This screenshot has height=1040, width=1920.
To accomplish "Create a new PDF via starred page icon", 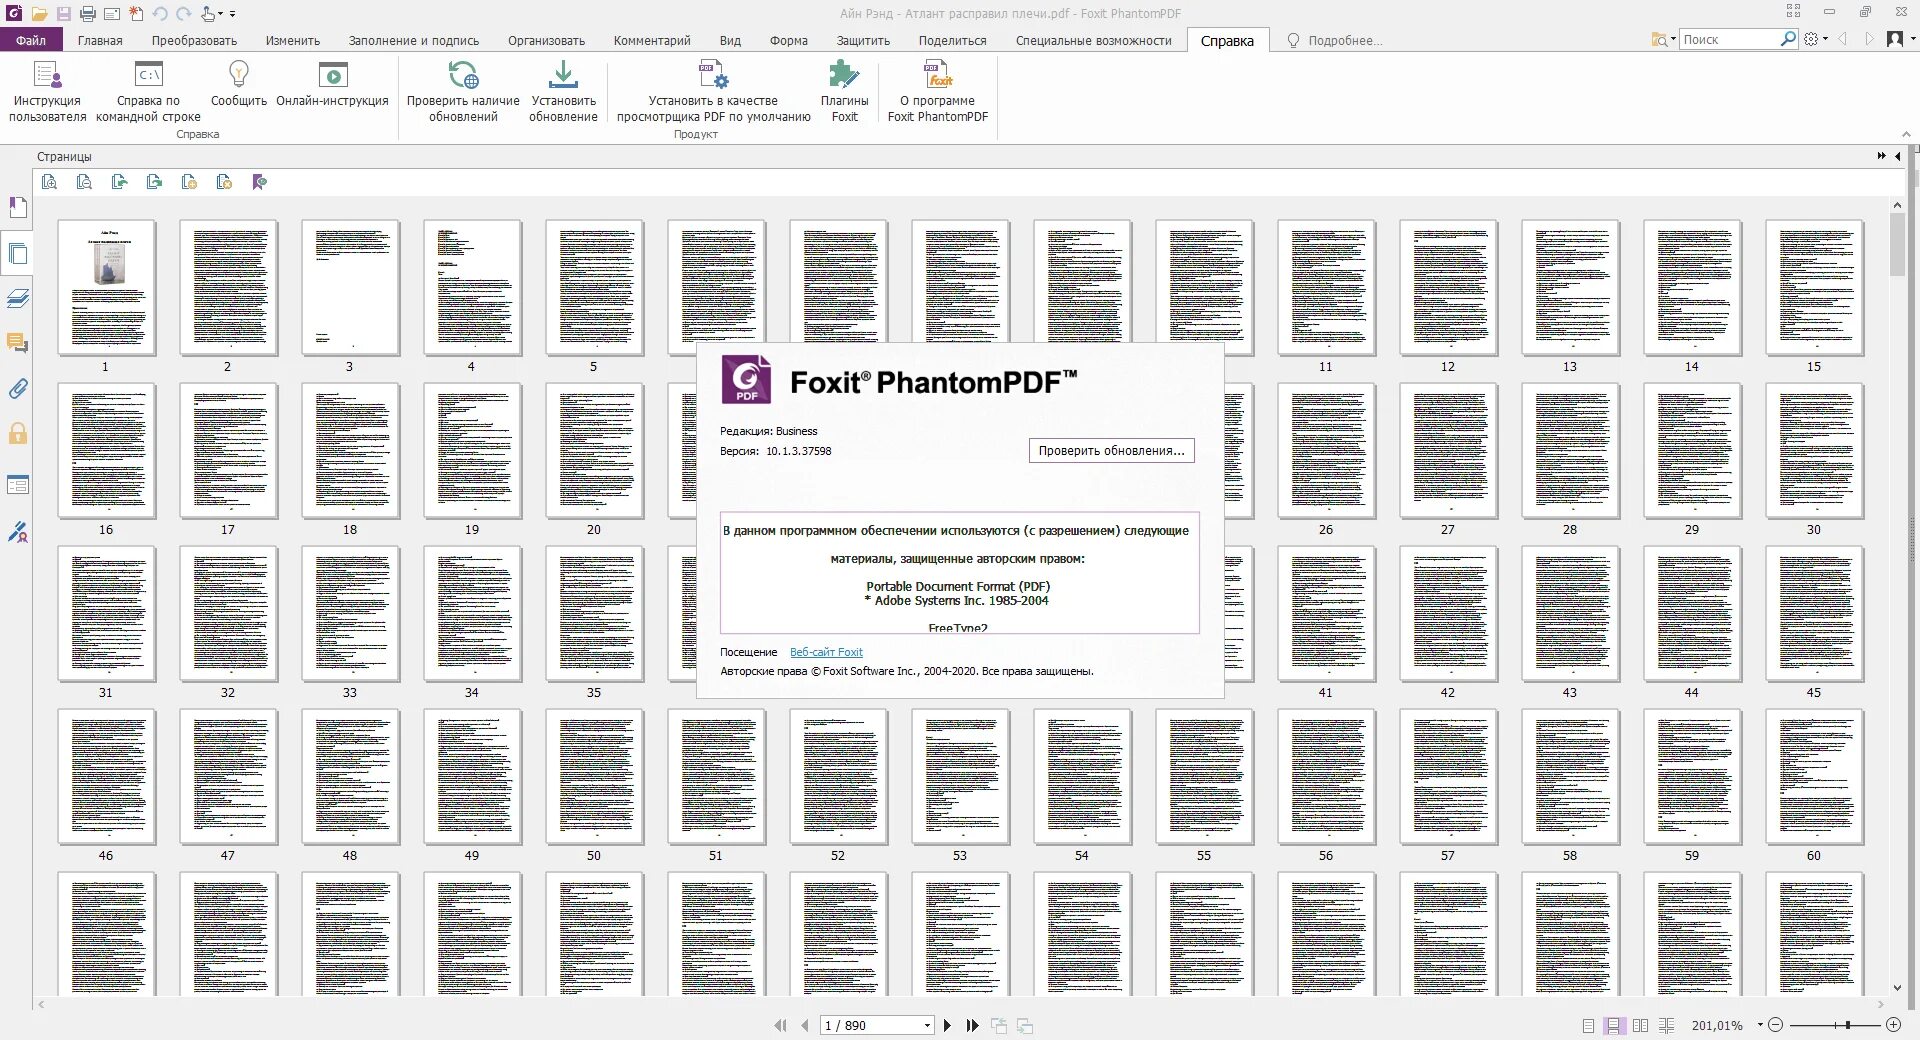I will (x=135, y=14).
